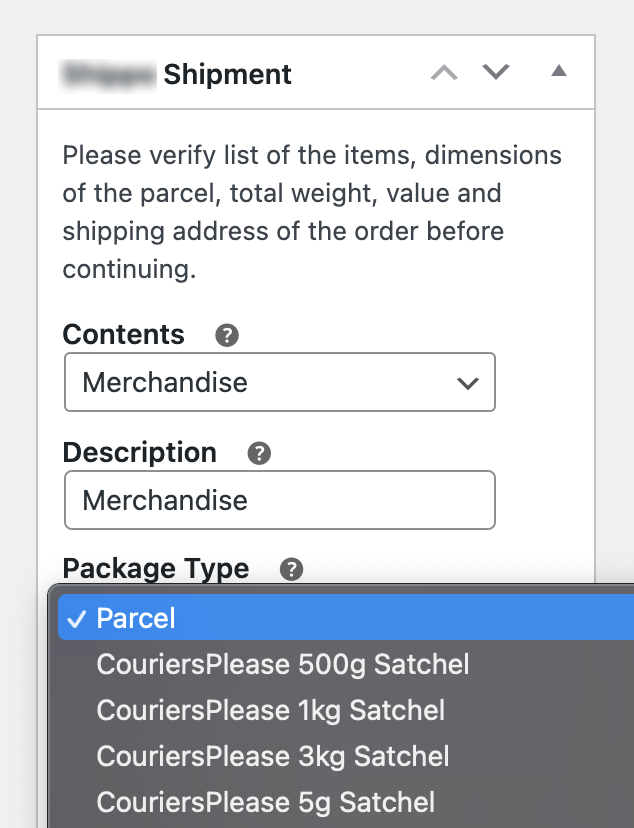Click the checkmark beside Parcel
Viewport: 634px width, 828px height.
pyautogui.click(x=77, y=618)
